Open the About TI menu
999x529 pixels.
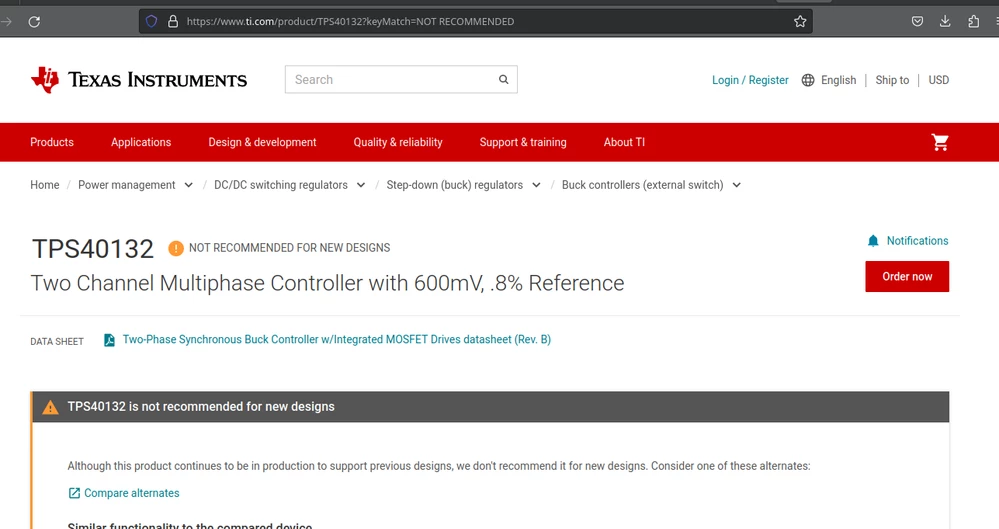tap(624, 142)
